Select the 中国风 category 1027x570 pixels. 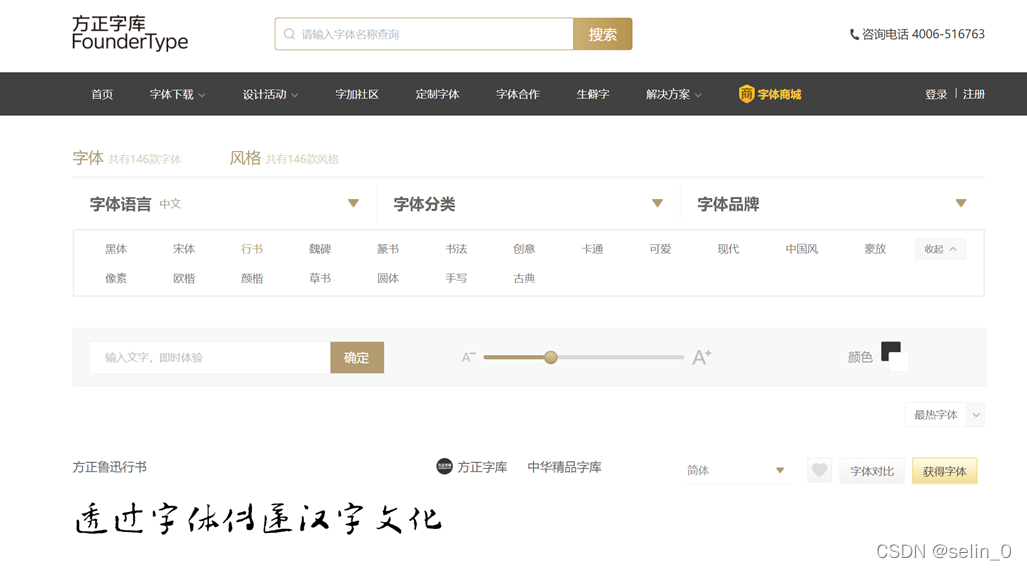(802, 249)
